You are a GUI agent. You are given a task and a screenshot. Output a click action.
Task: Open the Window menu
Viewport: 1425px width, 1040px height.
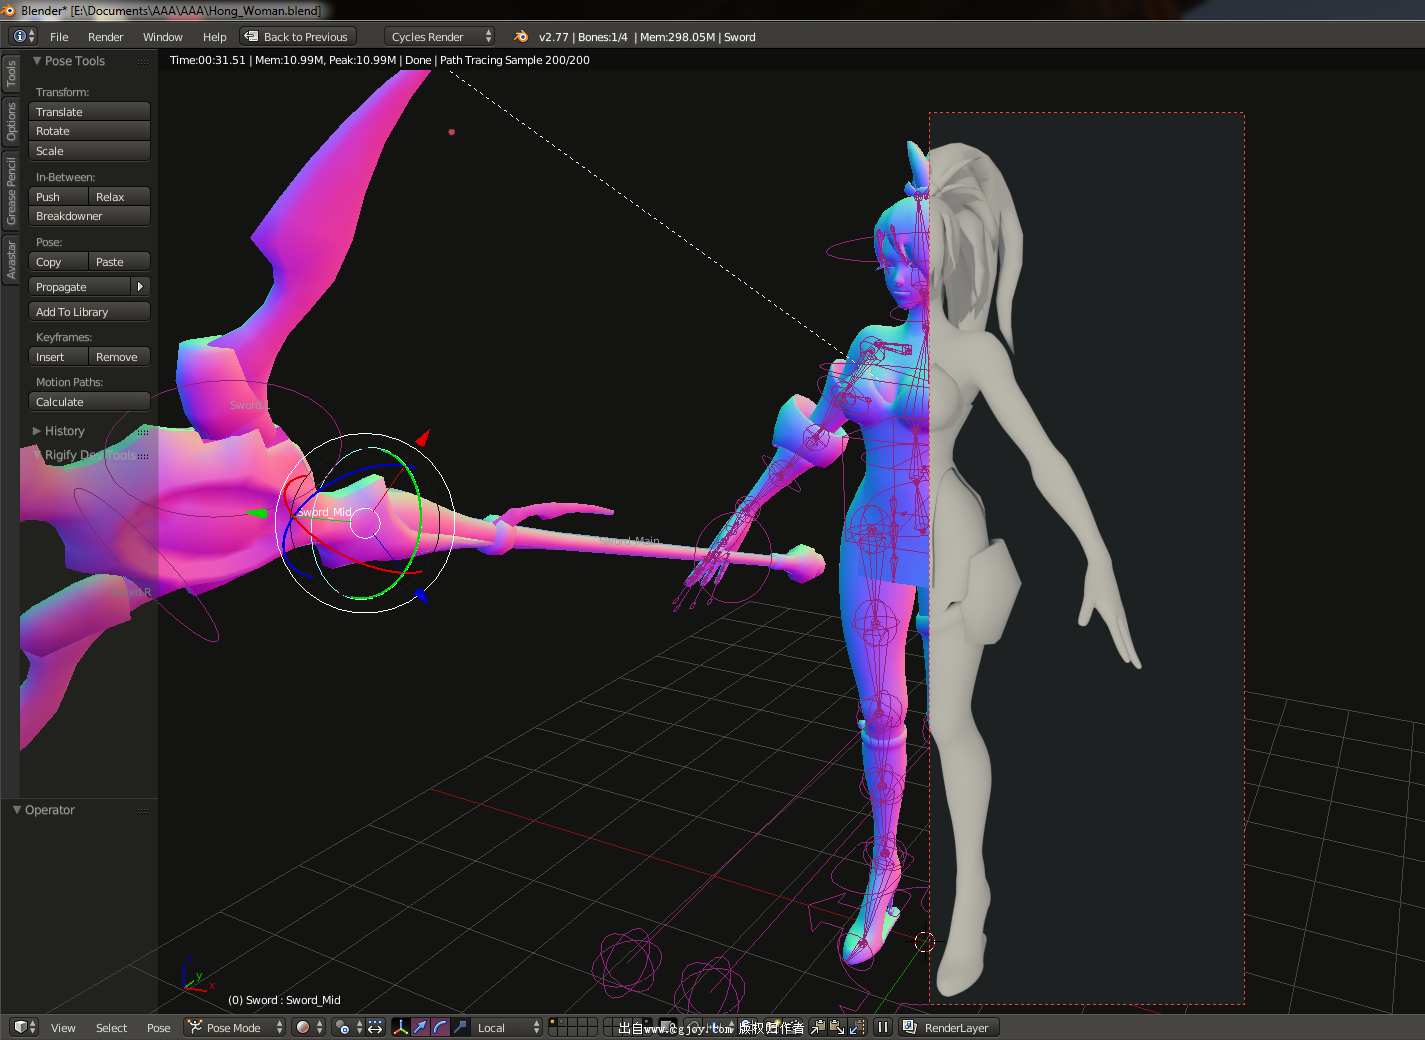coord(162,37)
